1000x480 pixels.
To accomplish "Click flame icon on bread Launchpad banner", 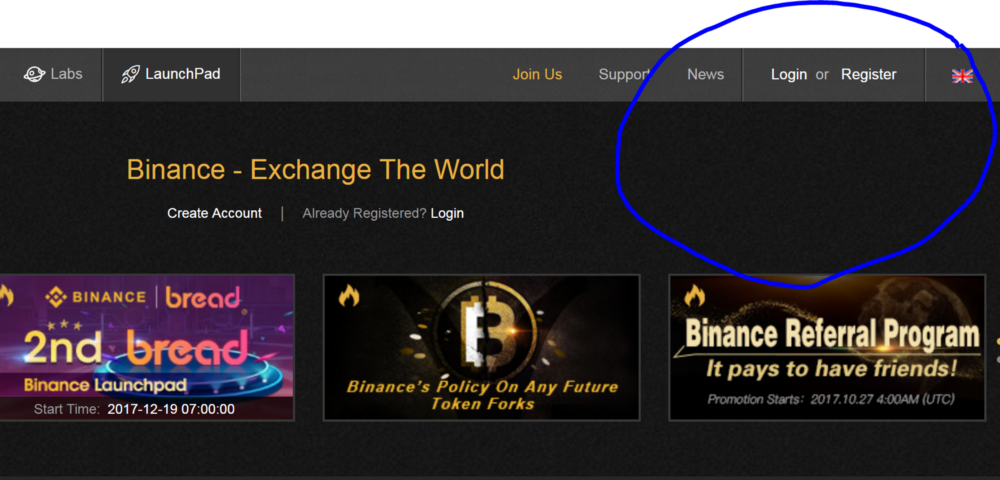I will tap(6, 295).
